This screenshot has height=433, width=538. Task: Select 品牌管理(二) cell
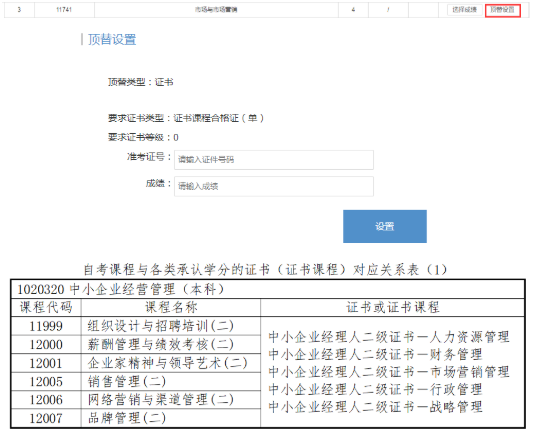tap(171, 418)
